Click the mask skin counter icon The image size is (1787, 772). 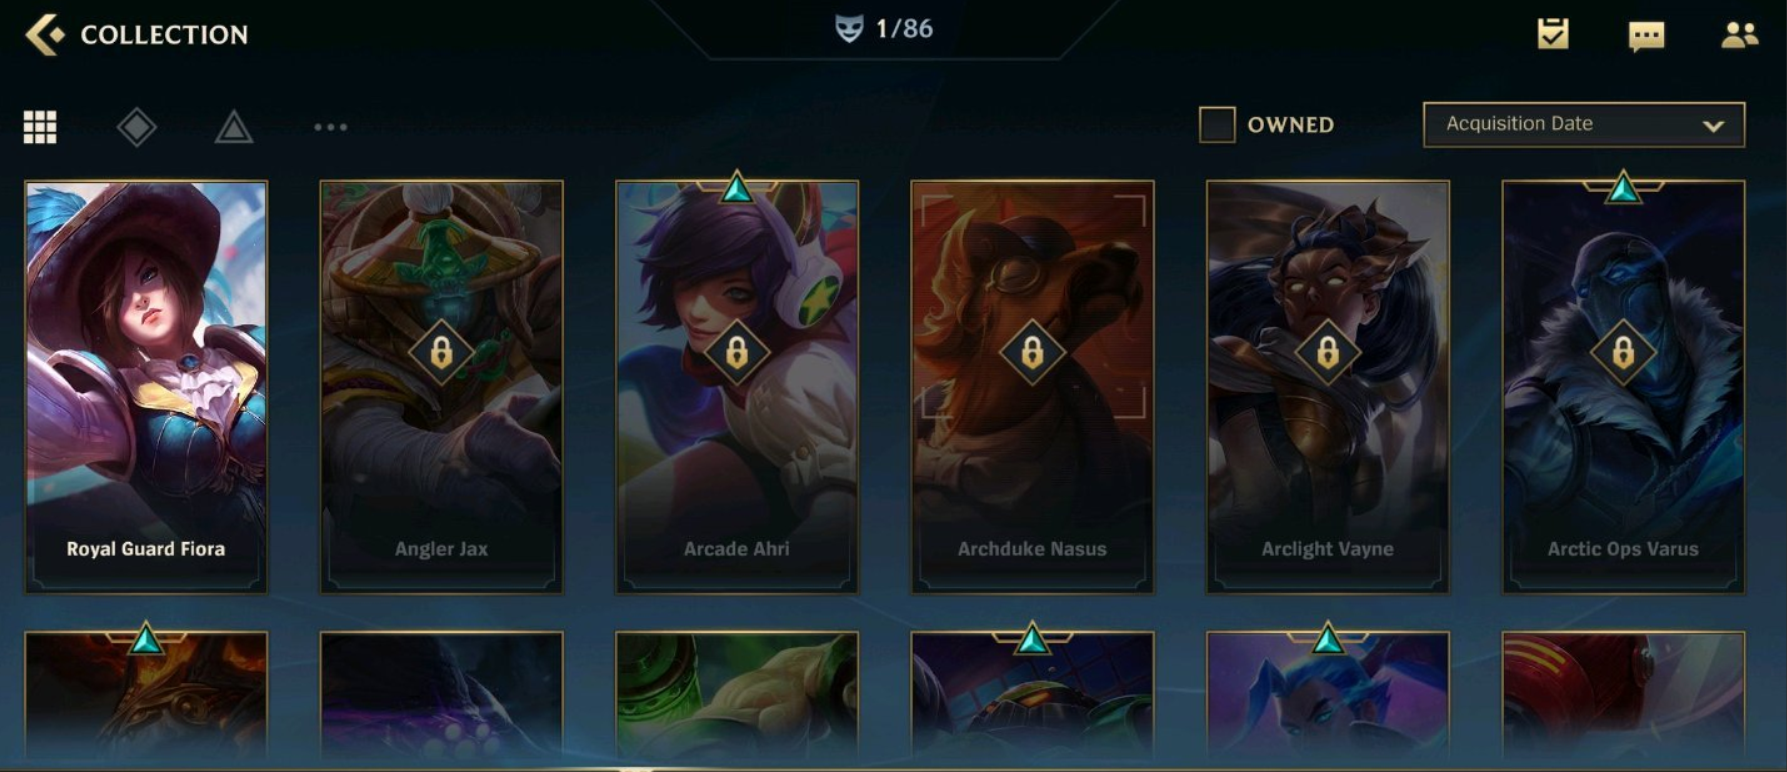(x=849, y=28)
